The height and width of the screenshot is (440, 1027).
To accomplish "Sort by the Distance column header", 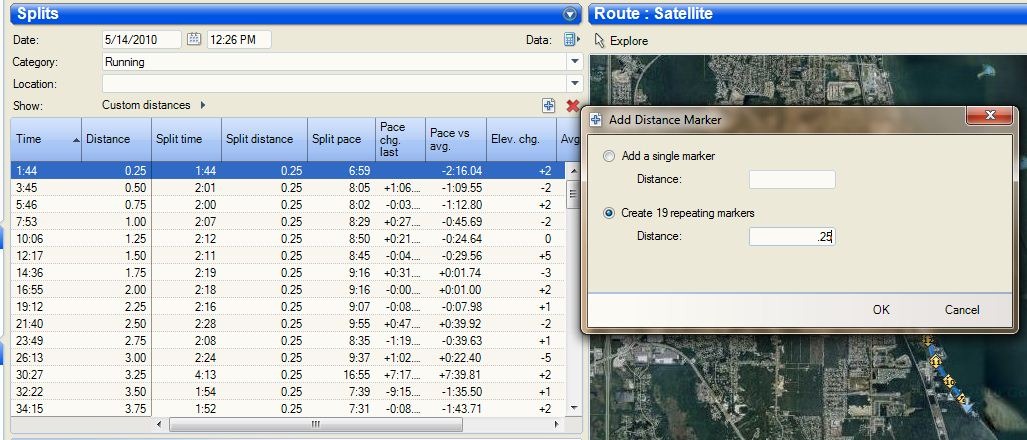I will (x=117, y=139).
